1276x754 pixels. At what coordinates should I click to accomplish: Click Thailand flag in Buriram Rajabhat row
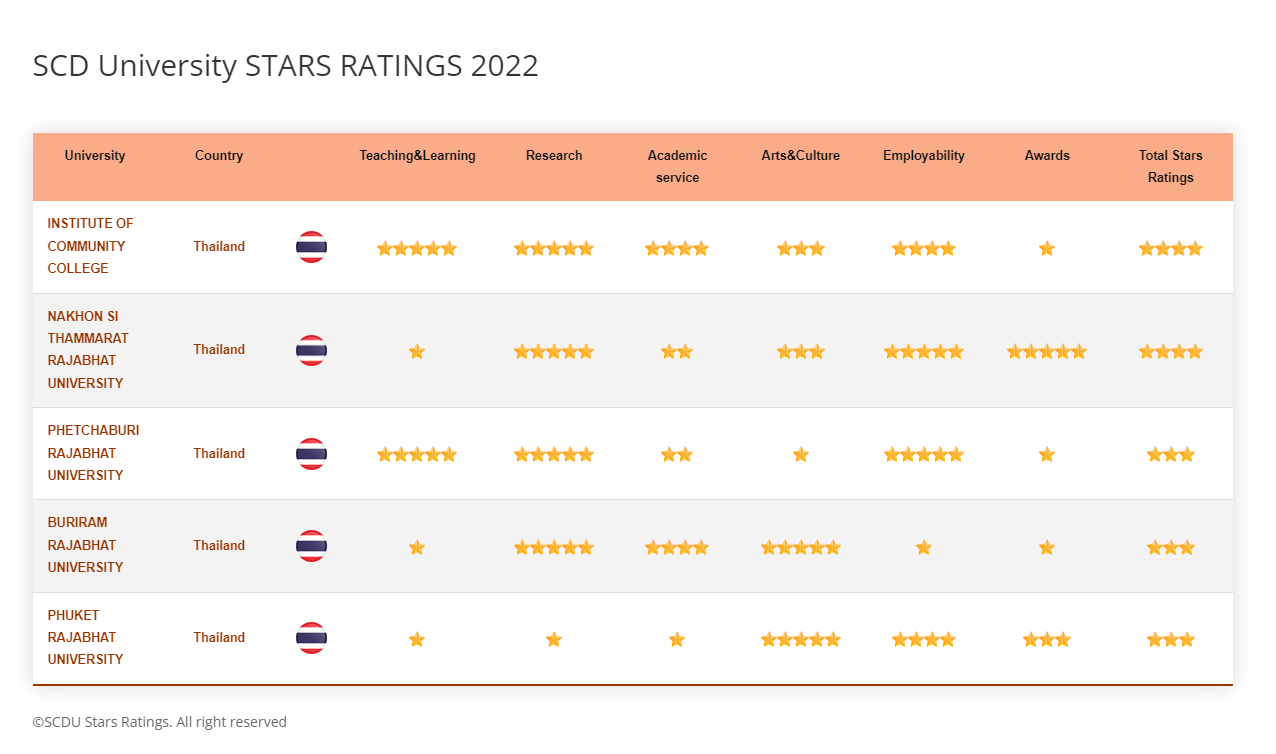(x=311, y=546)
